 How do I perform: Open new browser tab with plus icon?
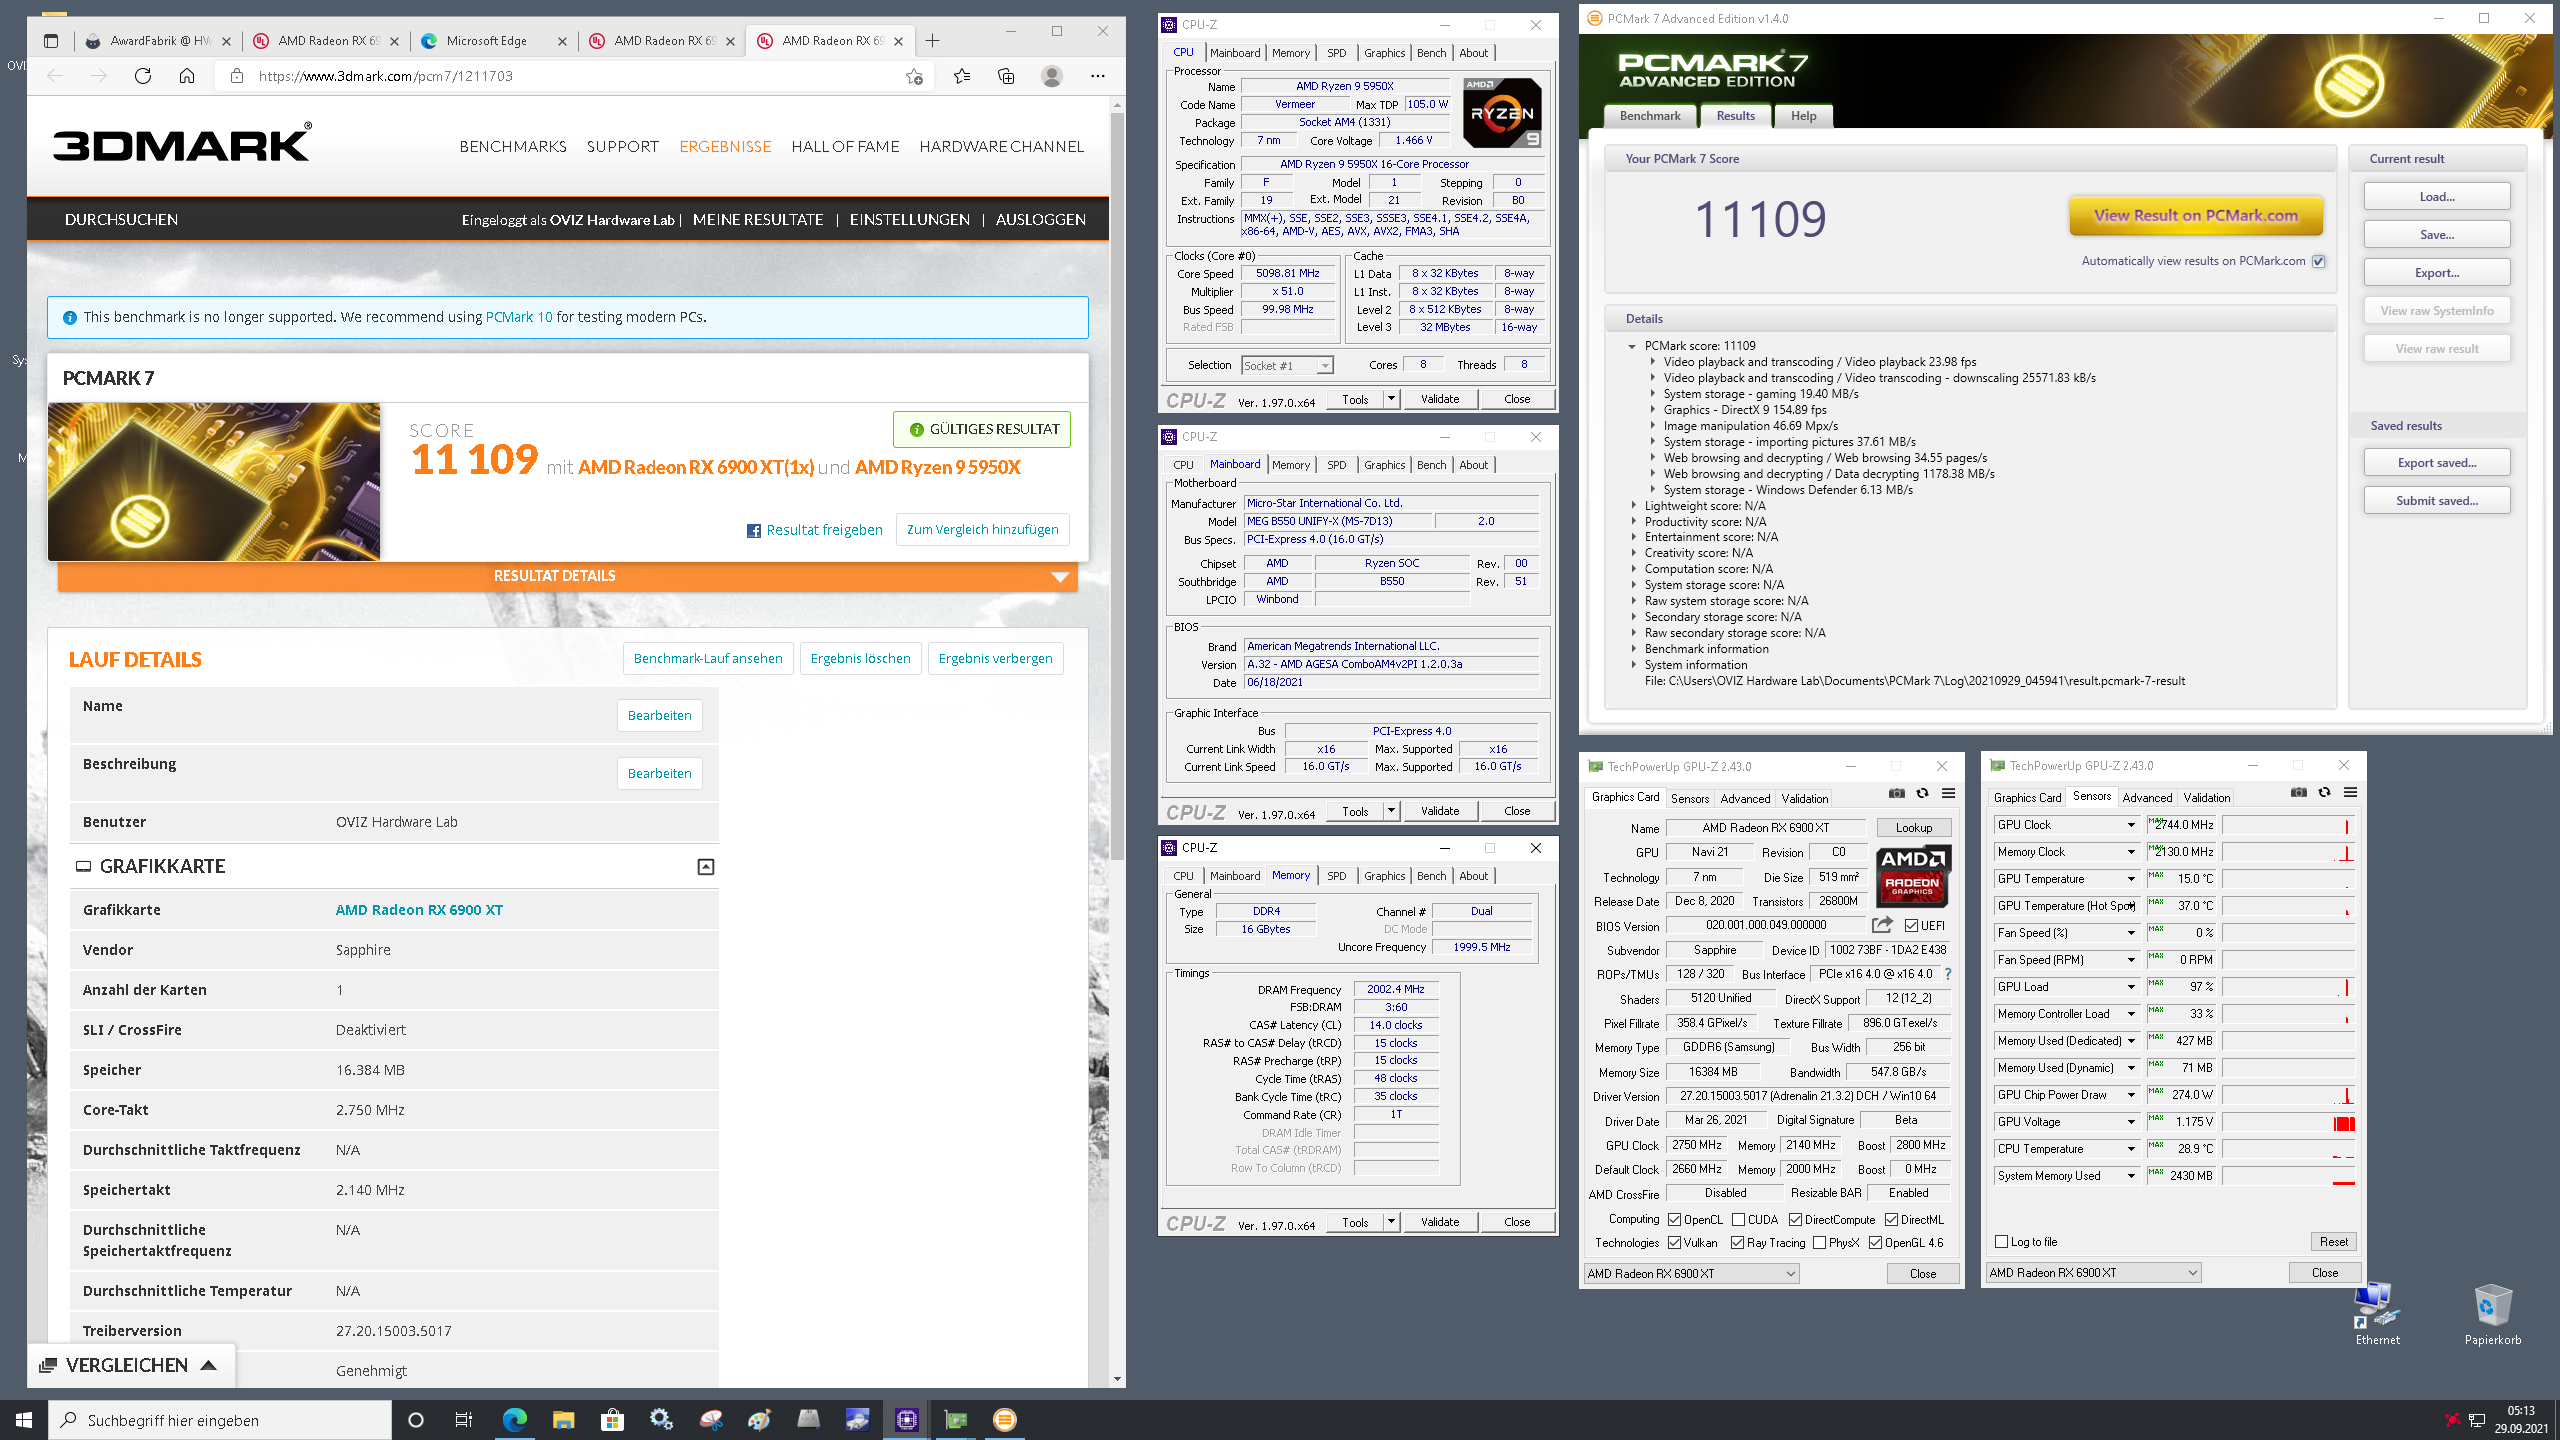pos(932,41)
